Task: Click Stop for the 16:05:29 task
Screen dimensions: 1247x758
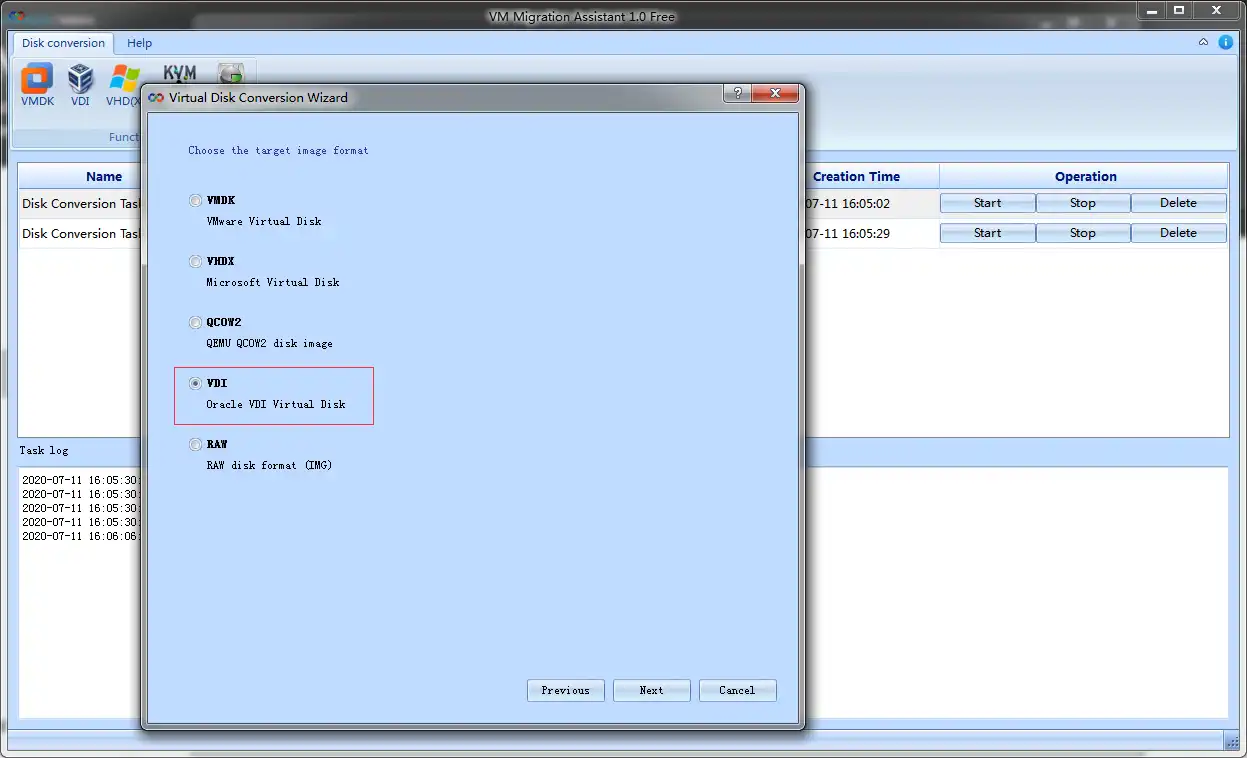Action: [x=1083, y=233]
